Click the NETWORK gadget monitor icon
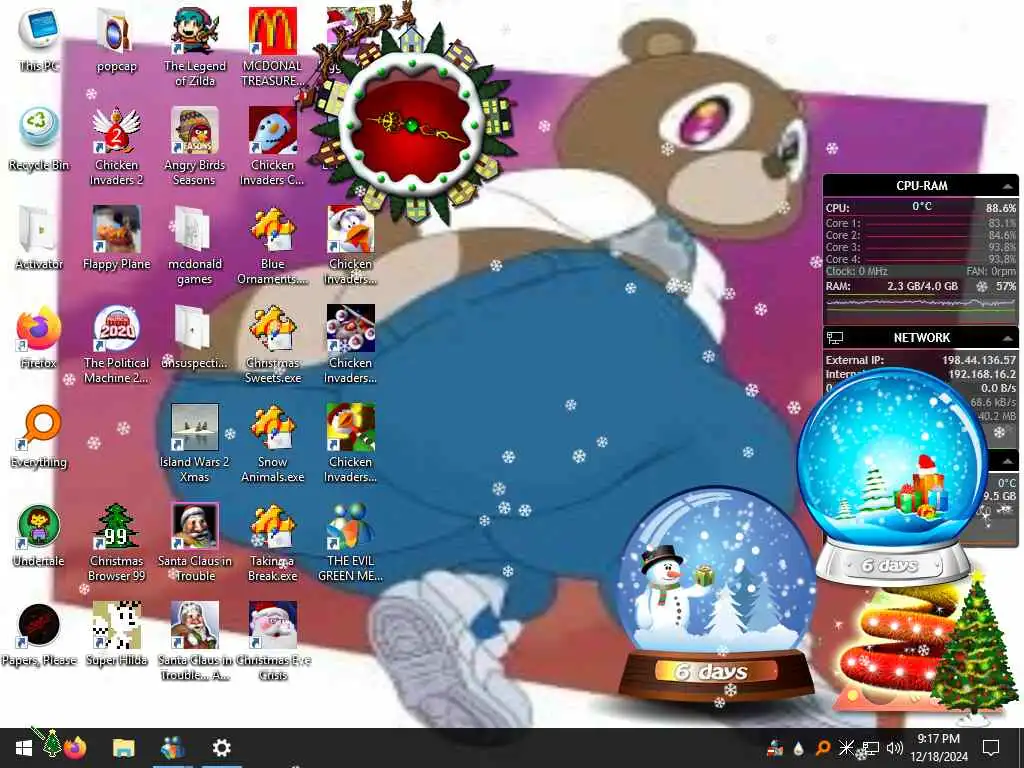This screenshot has width=1024, height=768. 835,338
